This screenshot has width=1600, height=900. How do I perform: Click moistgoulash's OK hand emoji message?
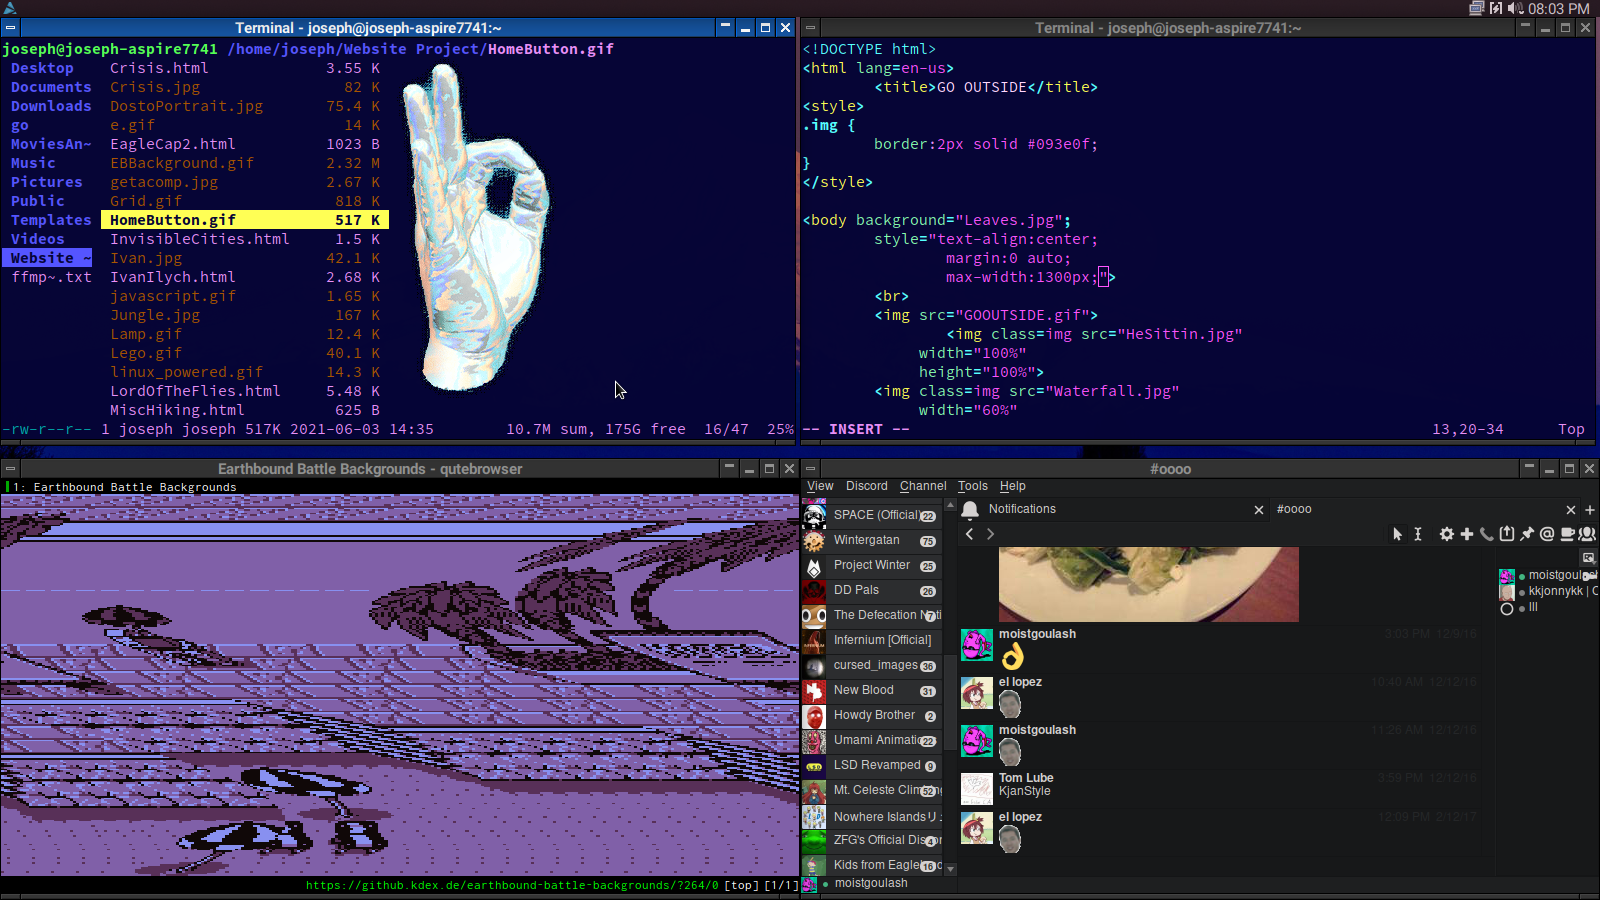click(1013, 657)
